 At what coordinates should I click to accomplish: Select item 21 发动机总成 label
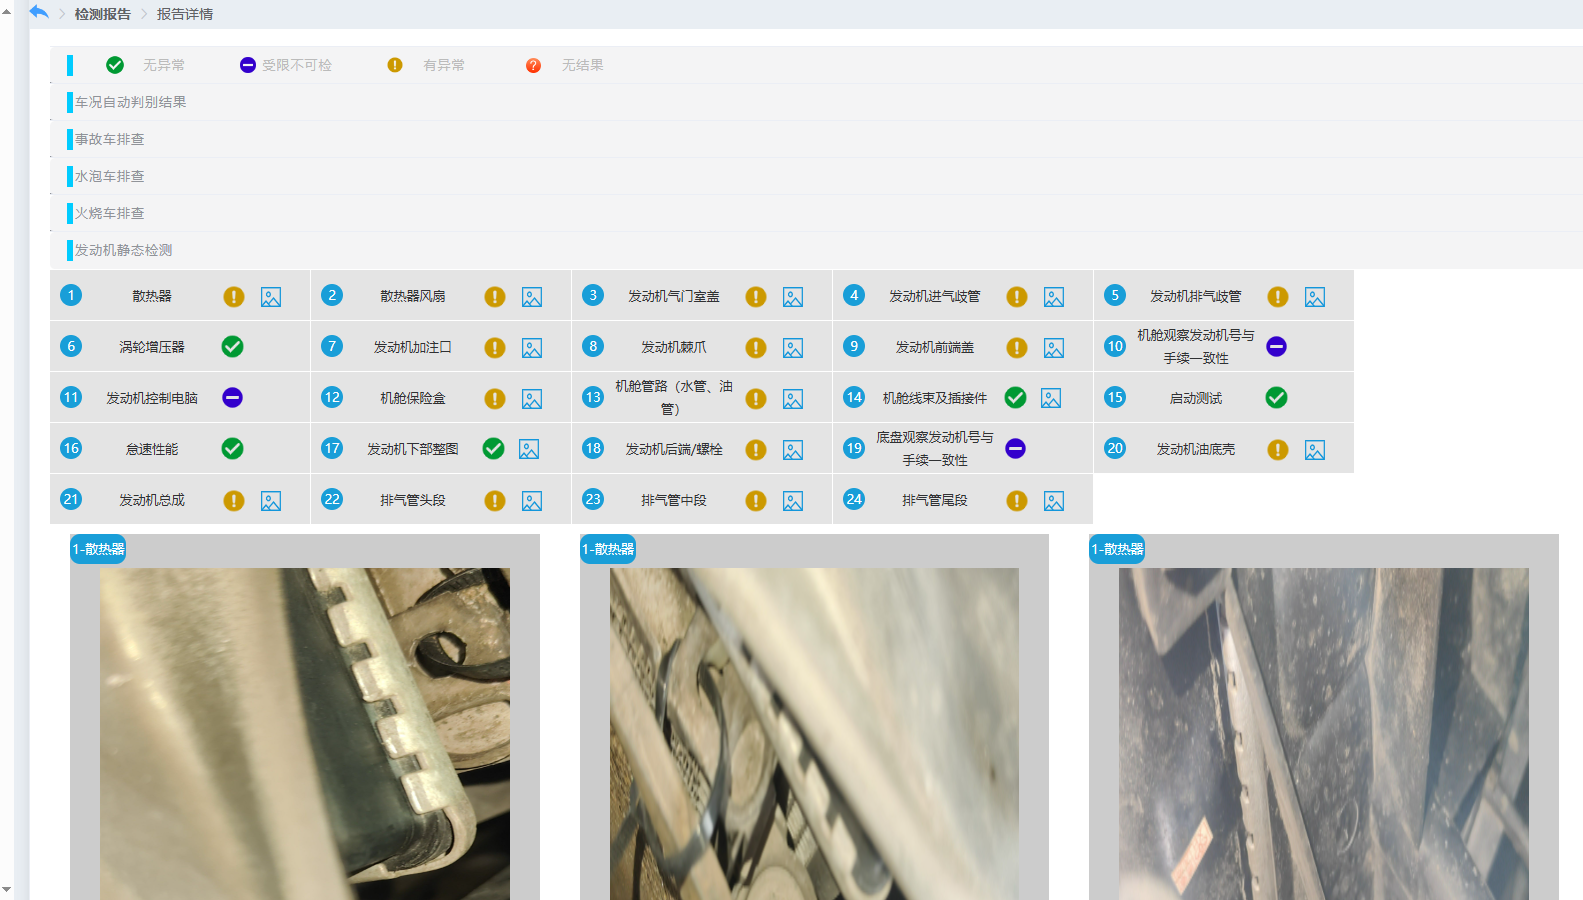pos(152,500)
